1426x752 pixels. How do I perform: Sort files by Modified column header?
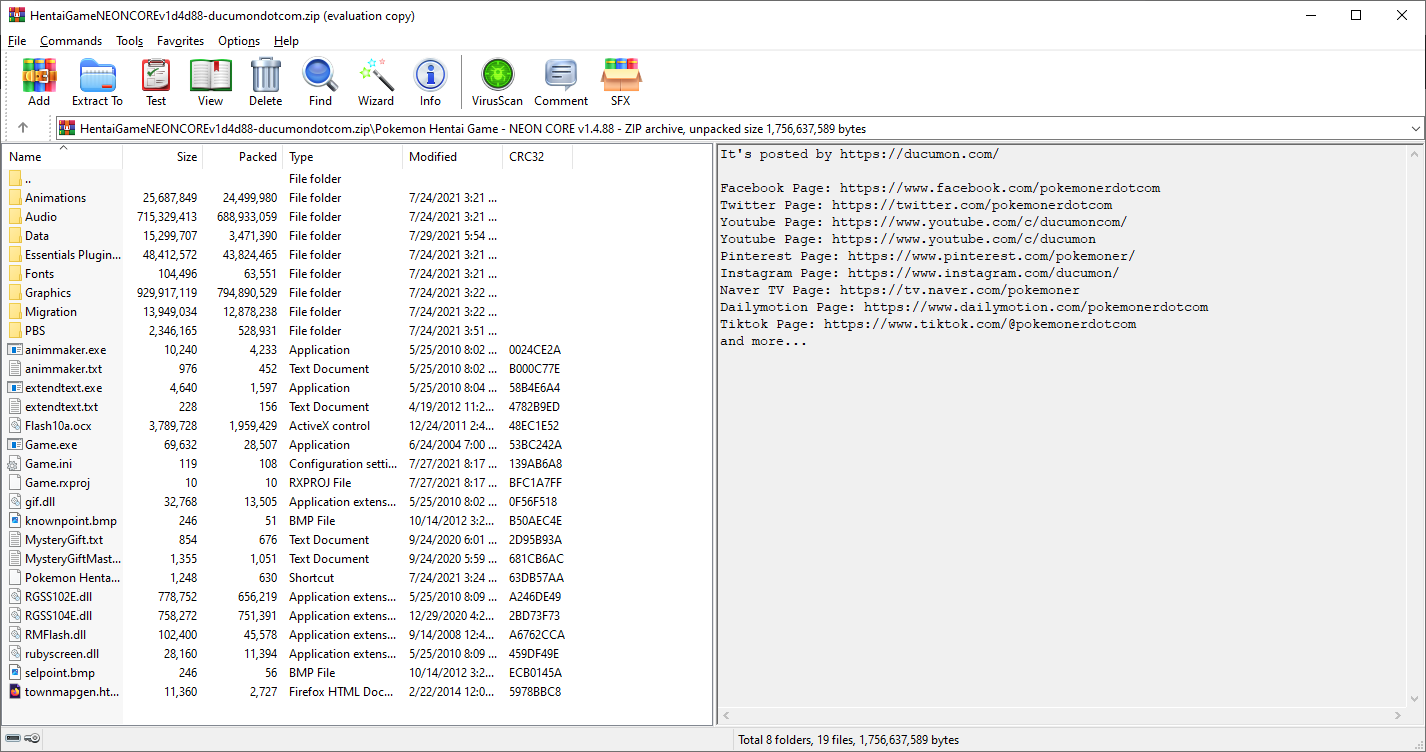point(433,157)
